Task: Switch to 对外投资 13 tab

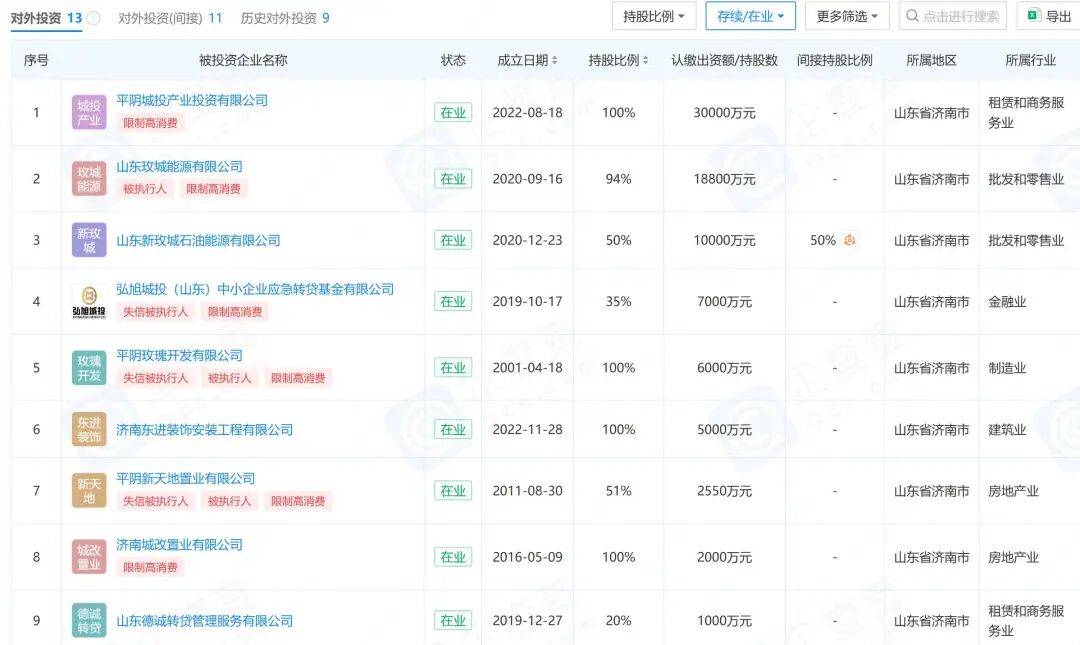Action: click(x=46, y=18)
